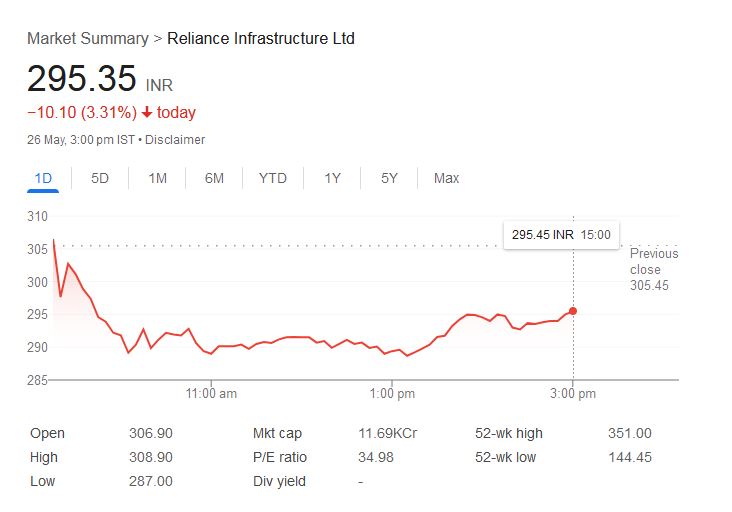View the 5Y price chart
The height and width of the screenshot is (512, 732).
point(389,178)
